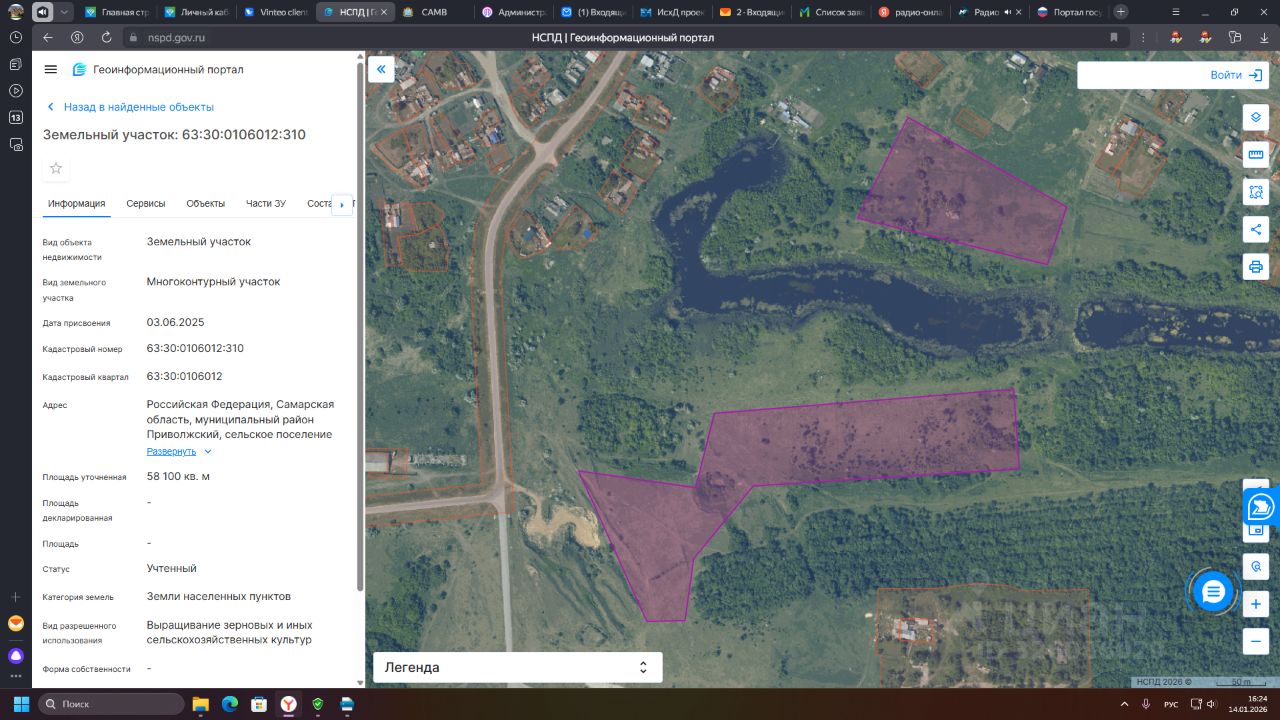This screenshot has width=1280, height=720.
Task: Go back using the browser back arrow
Action: click(x=48, y=37)
